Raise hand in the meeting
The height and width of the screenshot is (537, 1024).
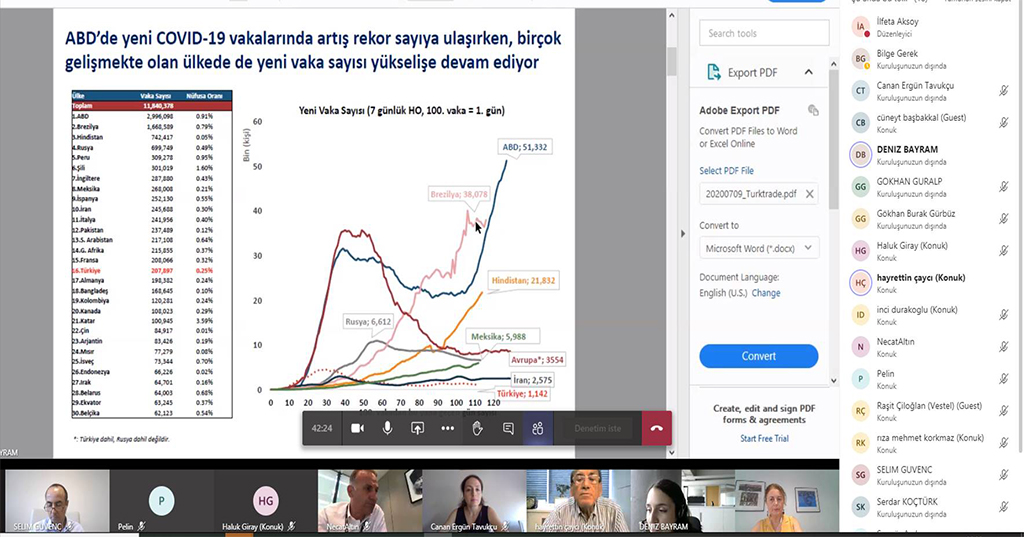pyautogui.click(x=477, y=429)
